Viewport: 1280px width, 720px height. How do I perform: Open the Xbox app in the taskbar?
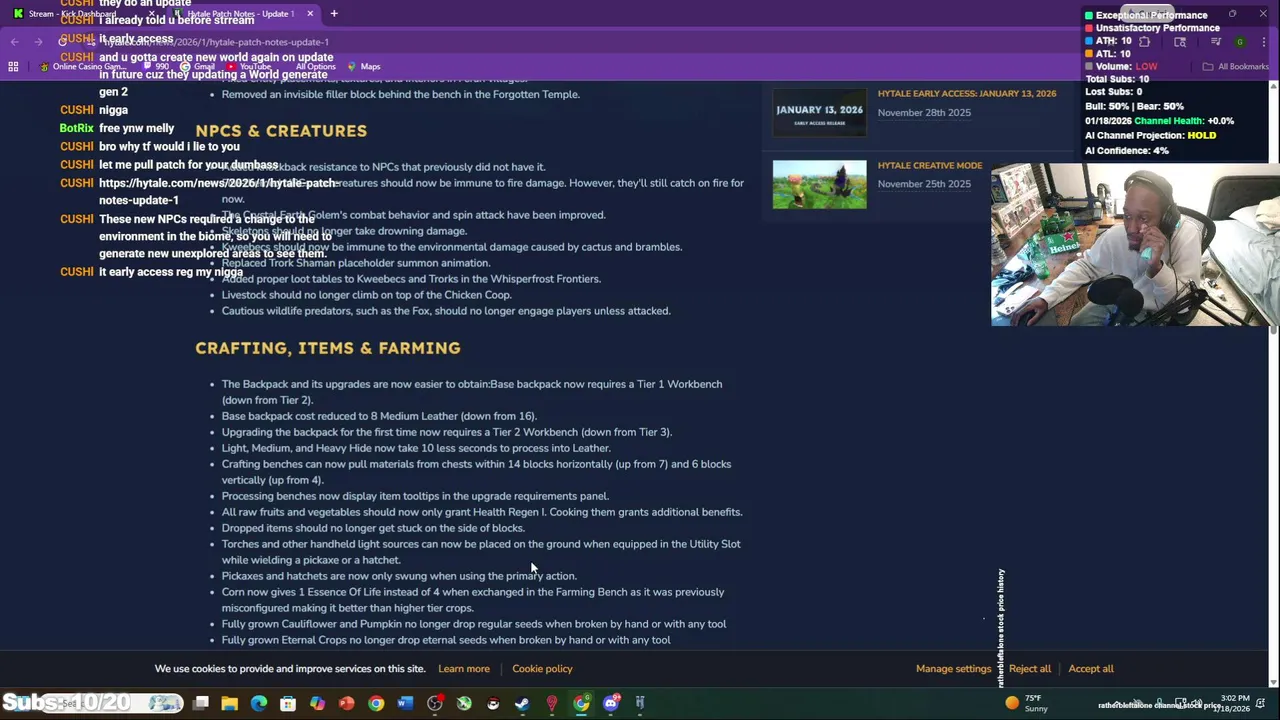[x=464, y=703]
